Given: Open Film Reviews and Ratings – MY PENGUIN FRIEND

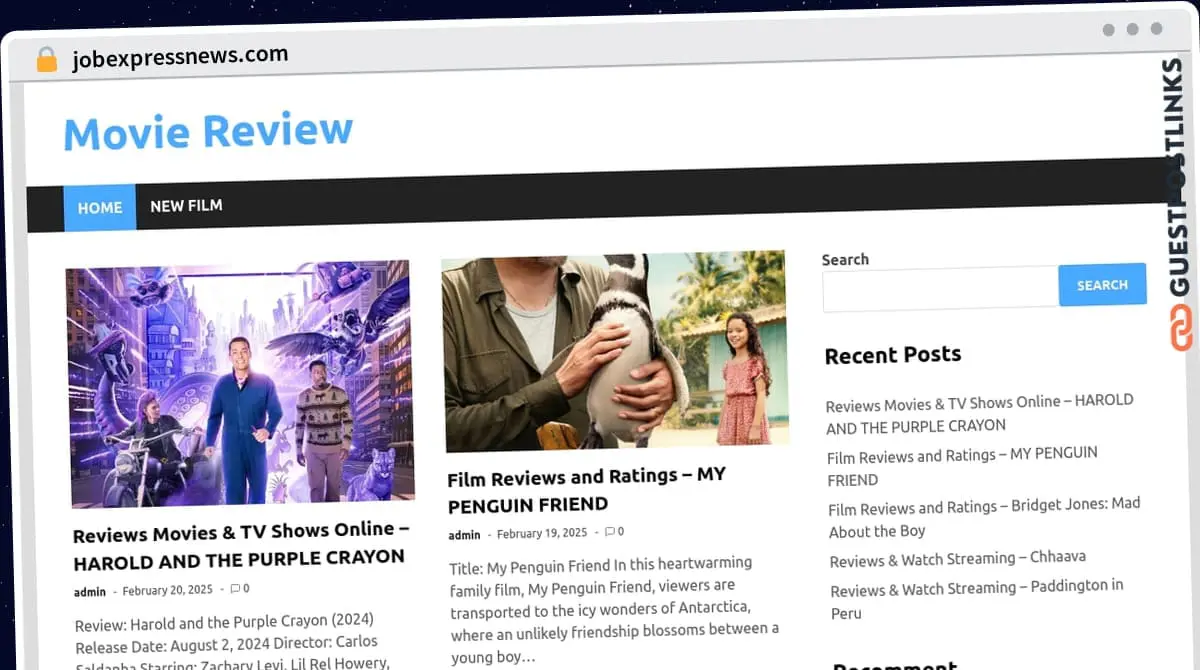Looking at the screenshot, I should coord(586,490).
